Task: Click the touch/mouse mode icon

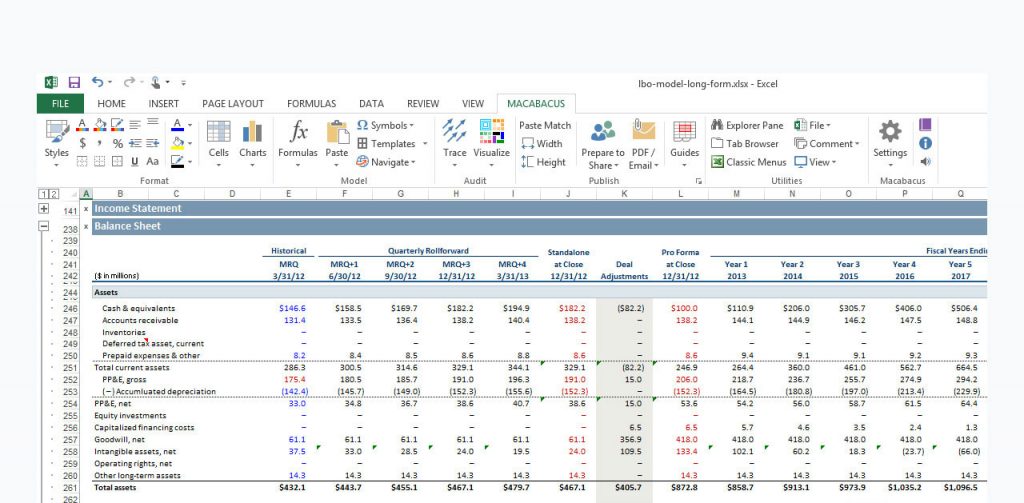Action: (x=155, y=82)
